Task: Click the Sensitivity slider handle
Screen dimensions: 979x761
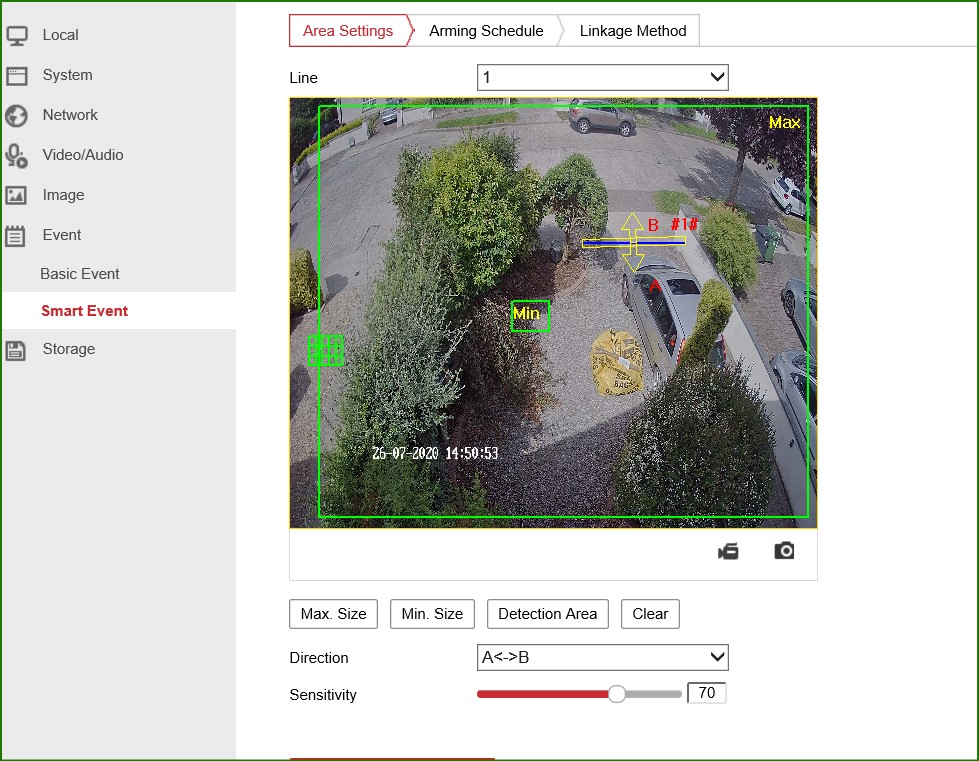Action: (x=617, y=694)
